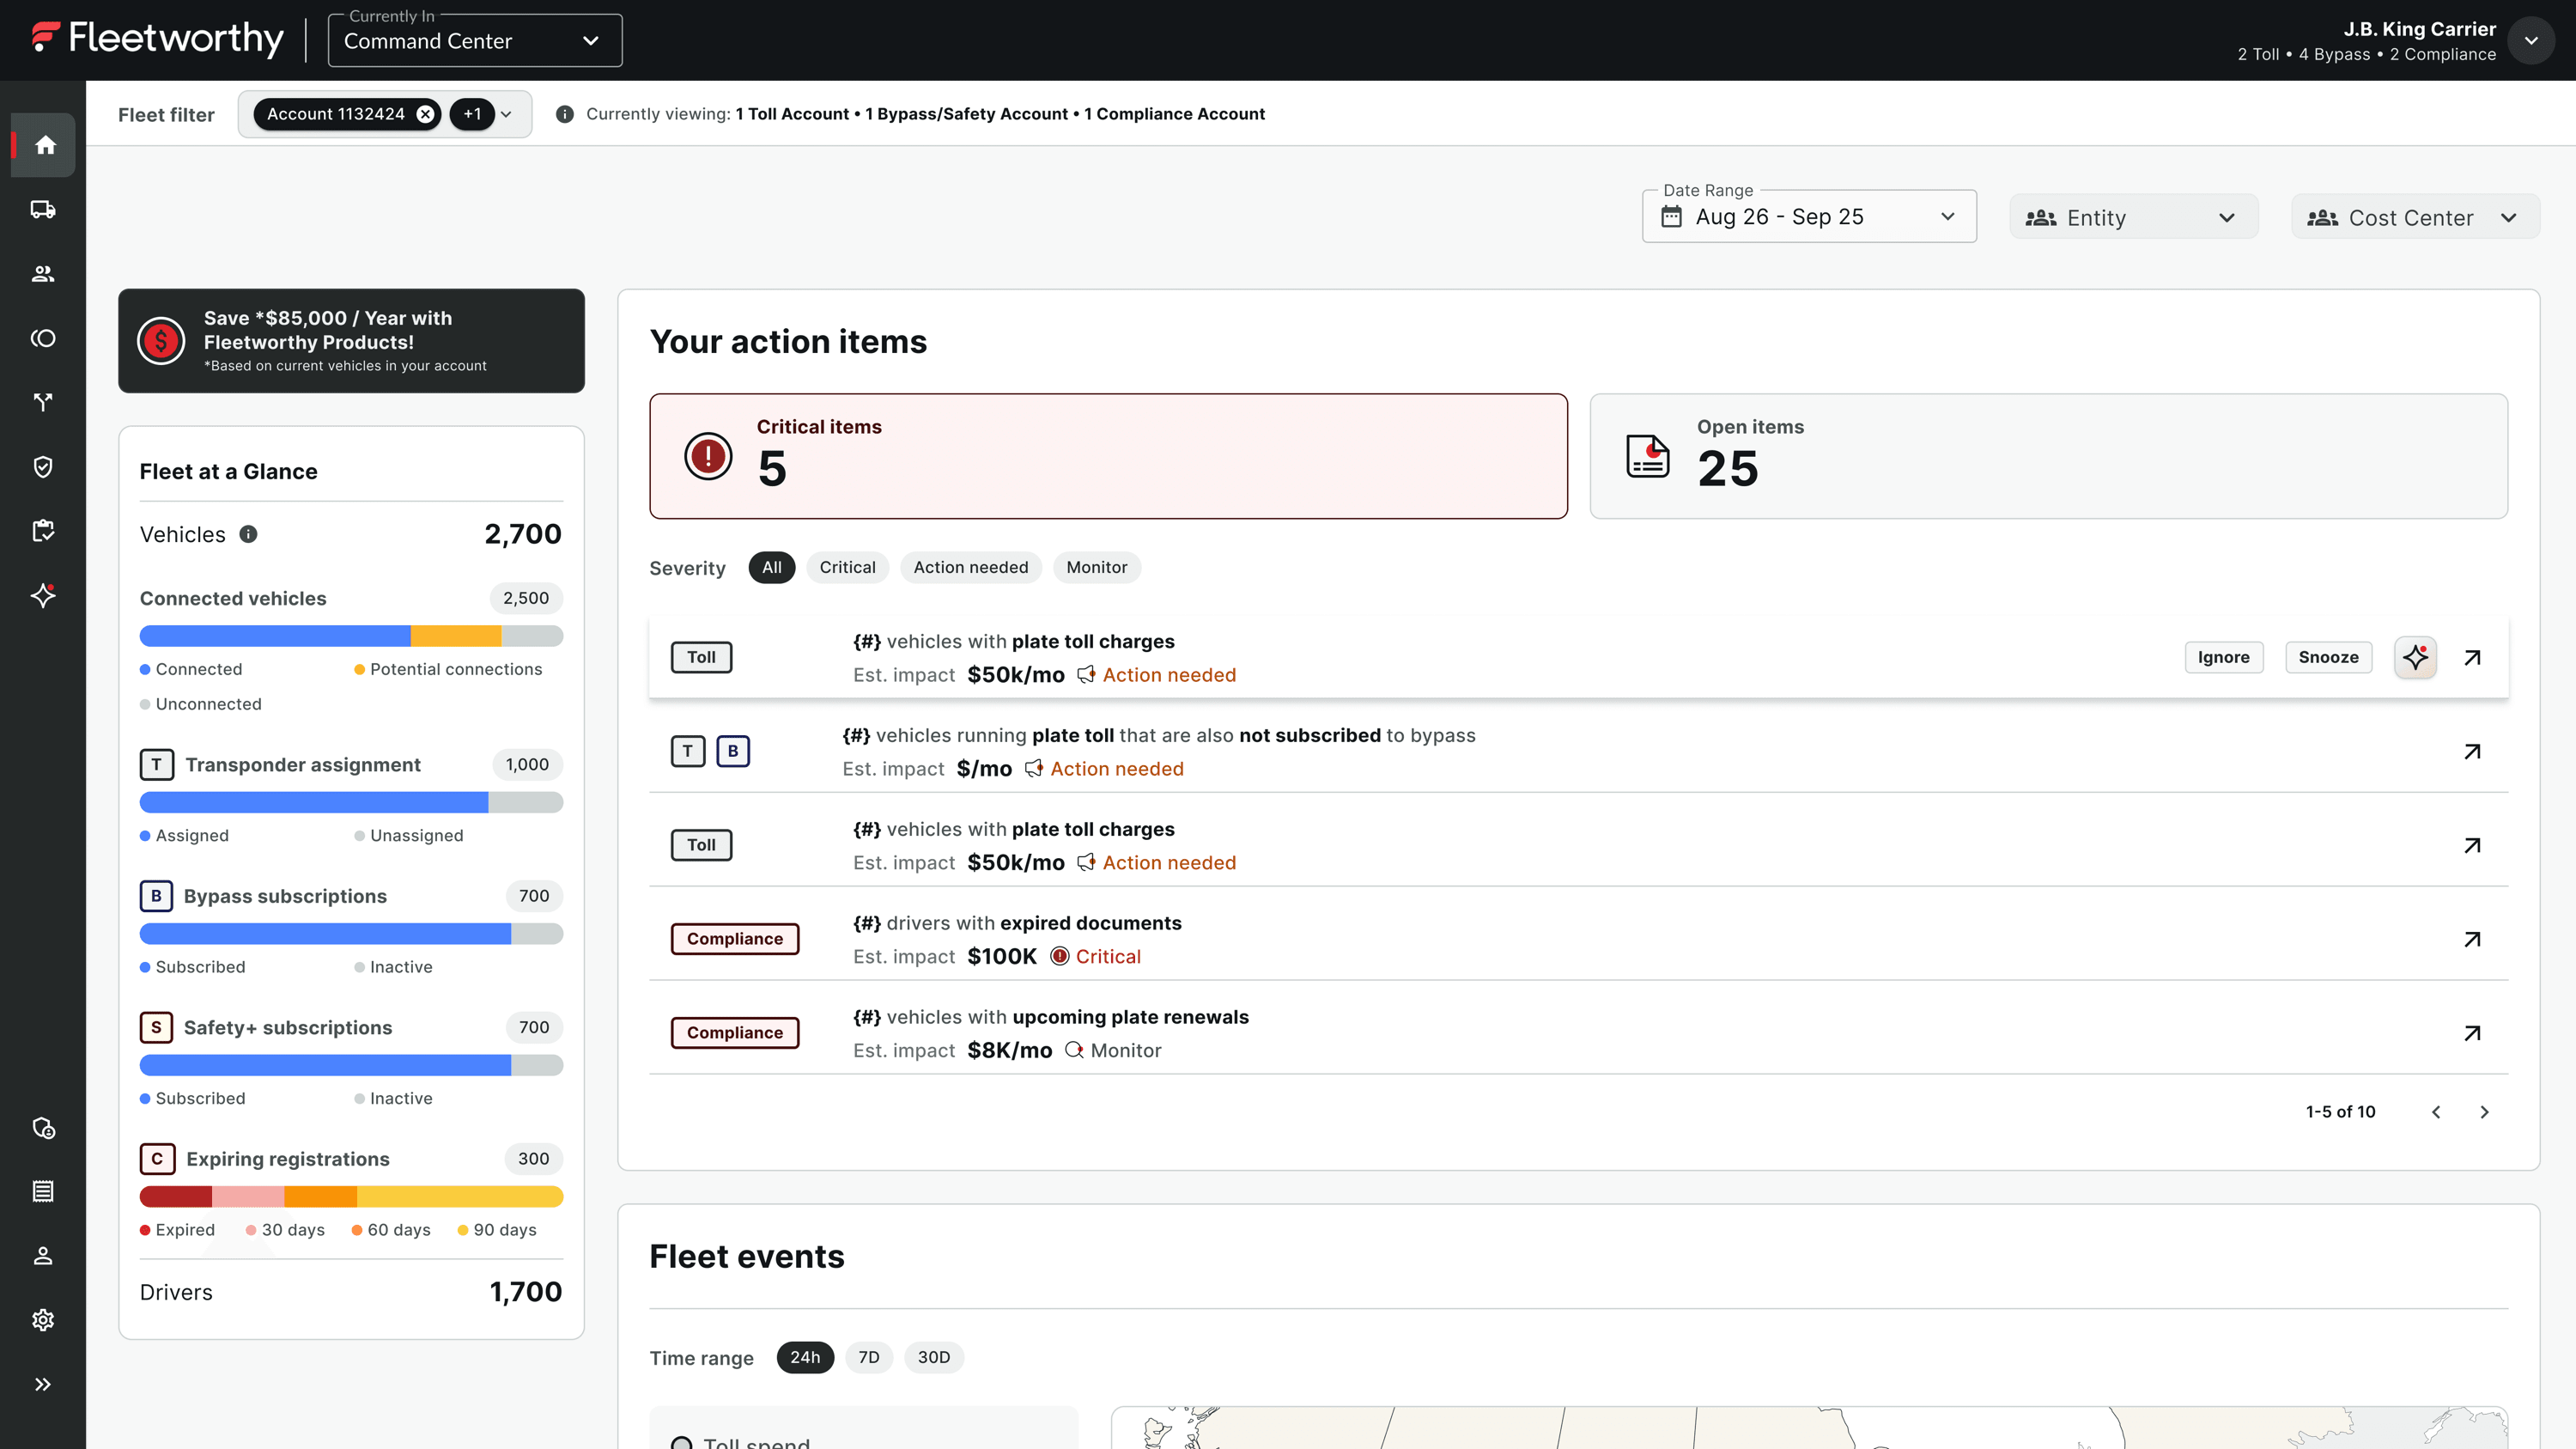
Task: Expand the fleet filter +1 chevron
Action: [x=506, y=114]
